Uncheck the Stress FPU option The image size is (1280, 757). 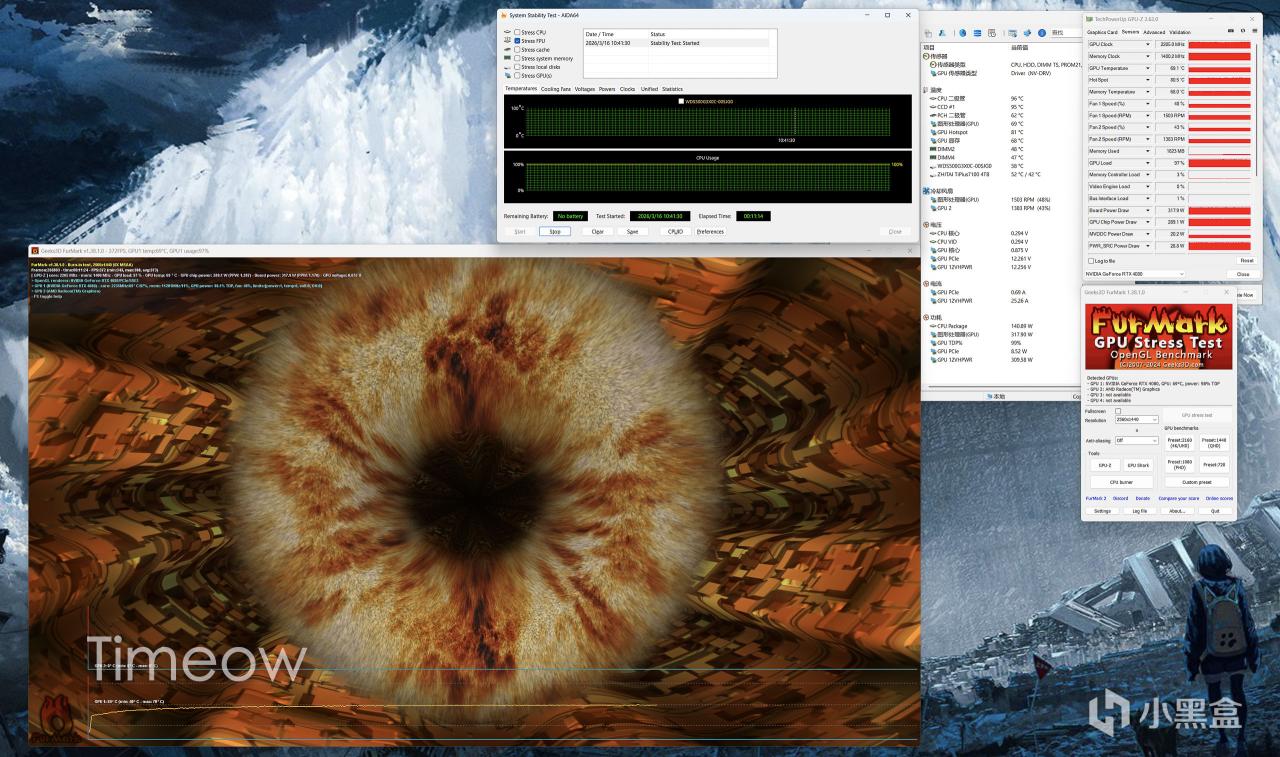tap(517, 40)
